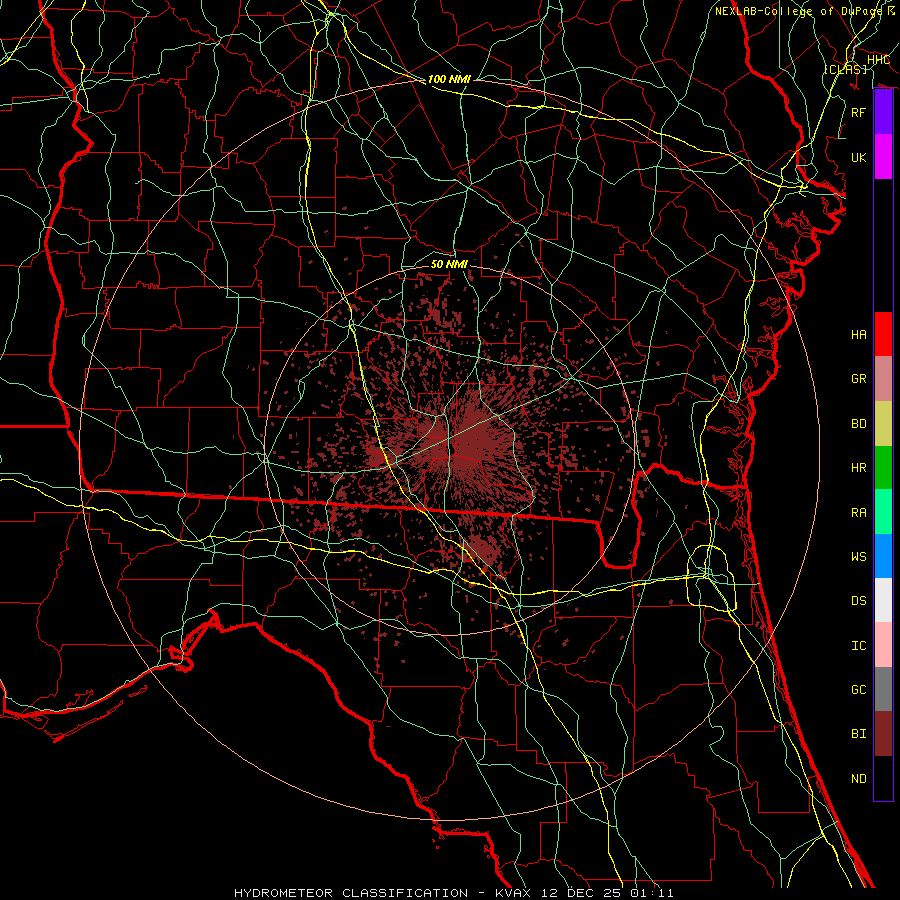Click the BI legend label

coord(859,734)
